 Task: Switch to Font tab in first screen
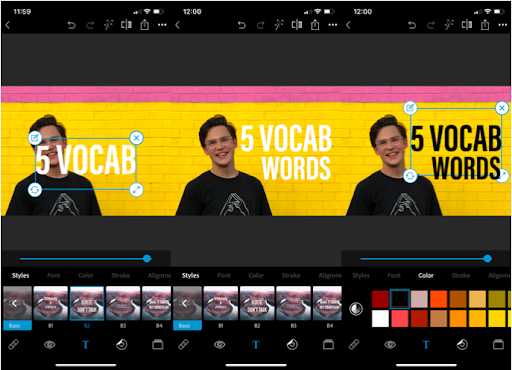pyautogui.click(x=53, y=276)
